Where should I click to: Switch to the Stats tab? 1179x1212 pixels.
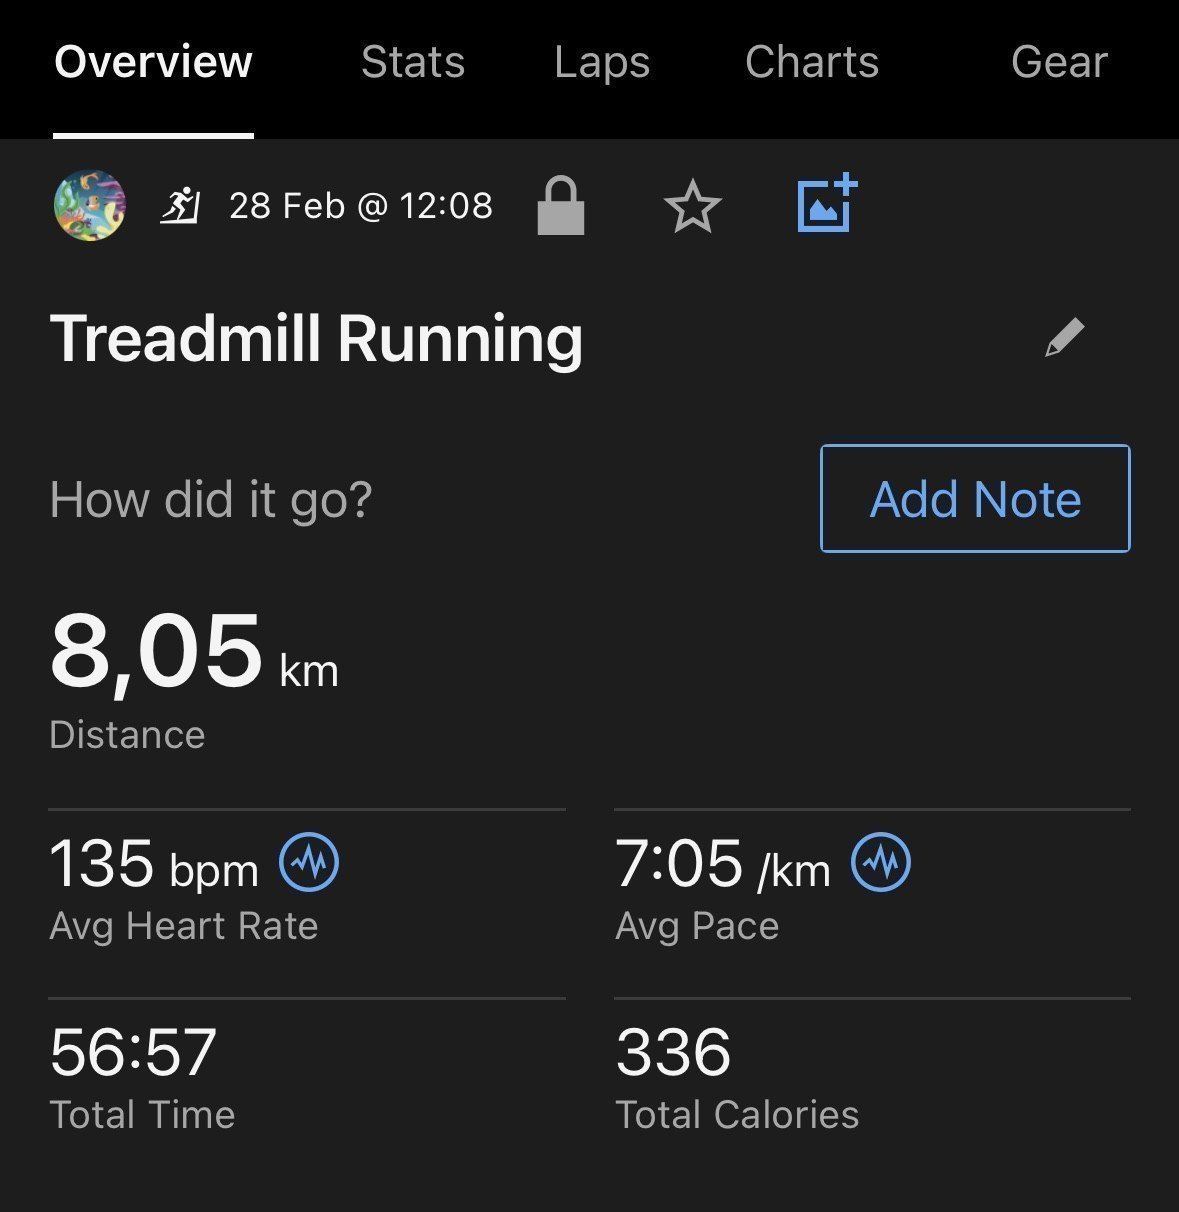coord(413,62)
